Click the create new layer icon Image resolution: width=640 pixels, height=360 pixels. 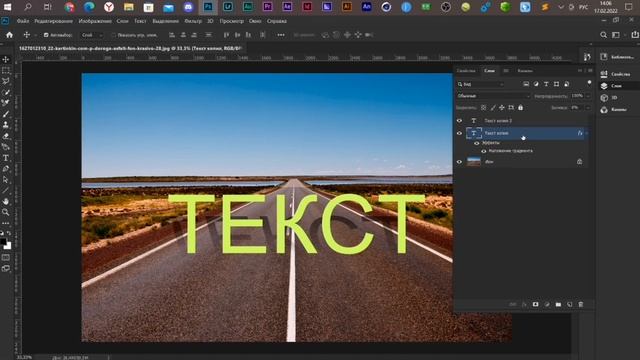pyautogui.click(x=569, y=304)
